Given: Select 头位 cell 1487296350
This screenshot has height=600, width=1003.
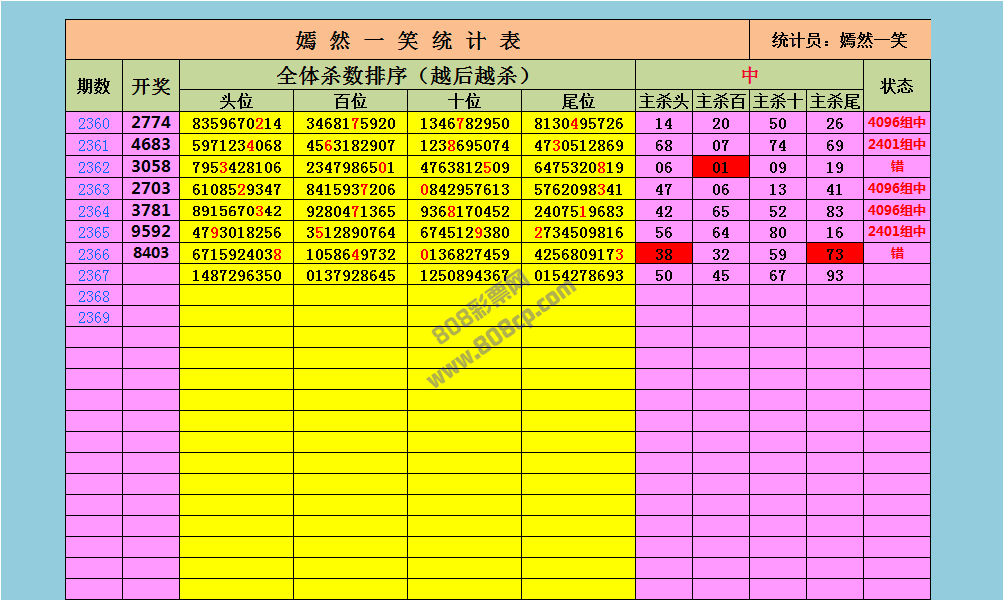Looking at the screenshot, I should (236, 275).
